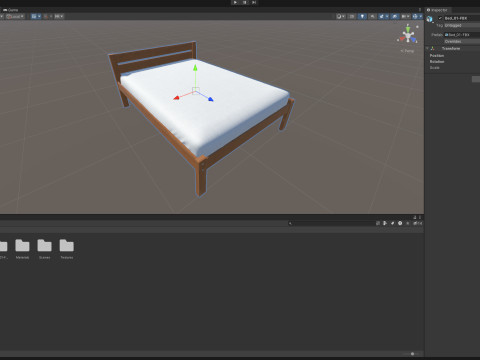
Task: Toggle scene lighting lightbulb icon
Action: pyautogui.click(x=362, y=16)
